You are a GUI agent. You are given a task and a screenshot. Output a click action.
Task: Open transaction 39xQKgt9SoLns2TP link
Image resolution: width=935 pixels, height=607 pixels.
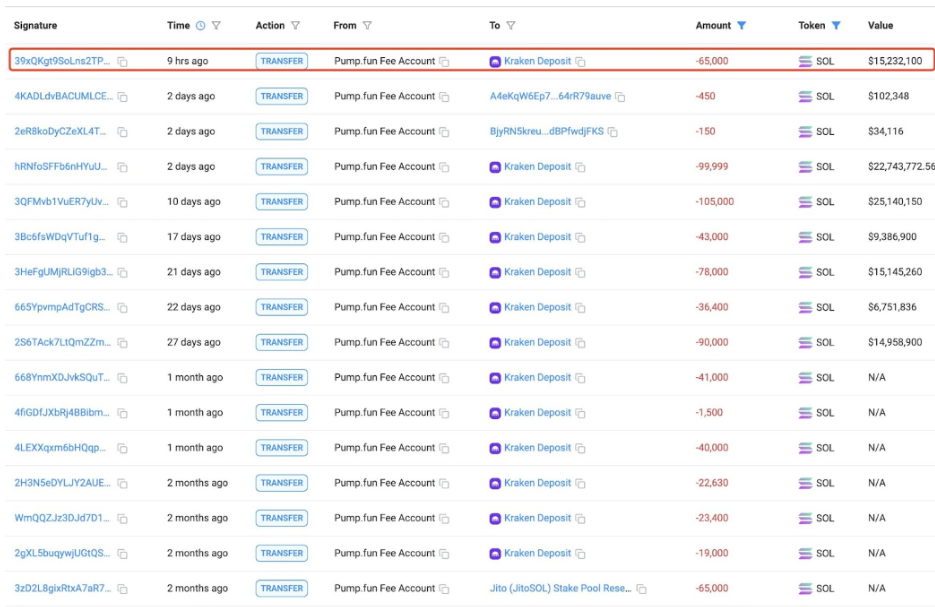[x=62, y=61]
